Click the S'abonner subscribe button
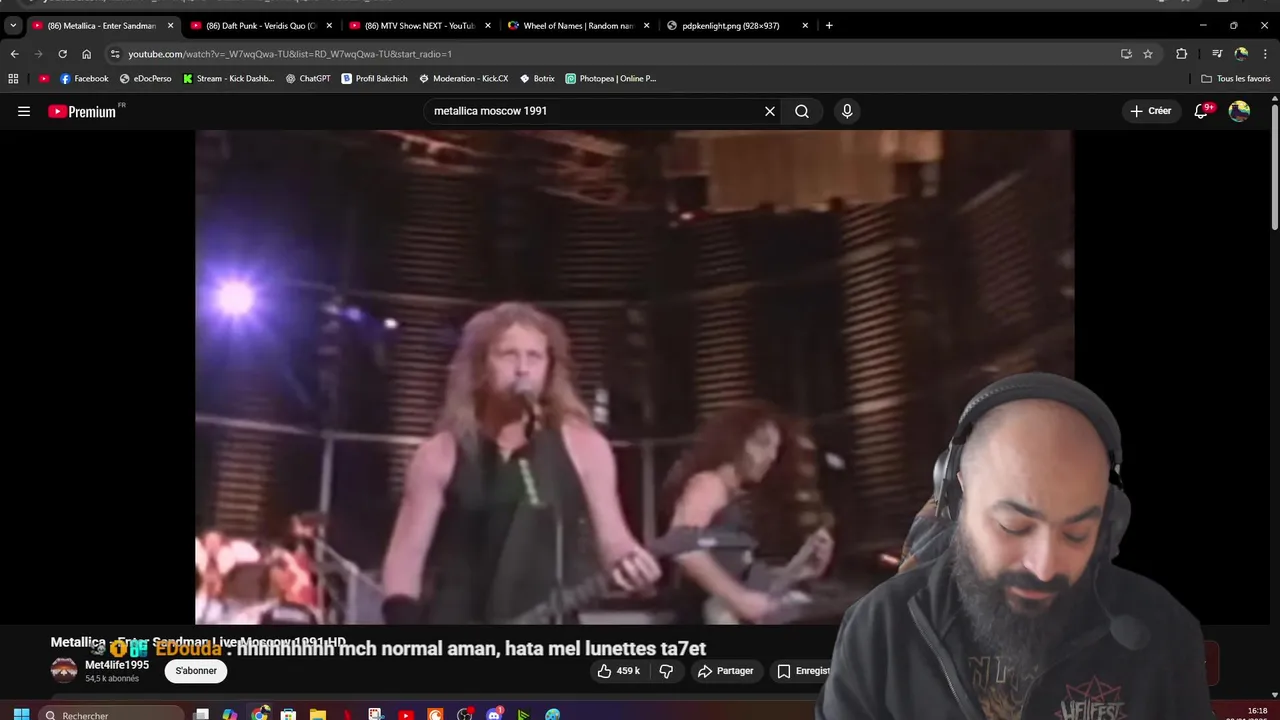Screen dimensions: 1280x720 tap(196, 671)
